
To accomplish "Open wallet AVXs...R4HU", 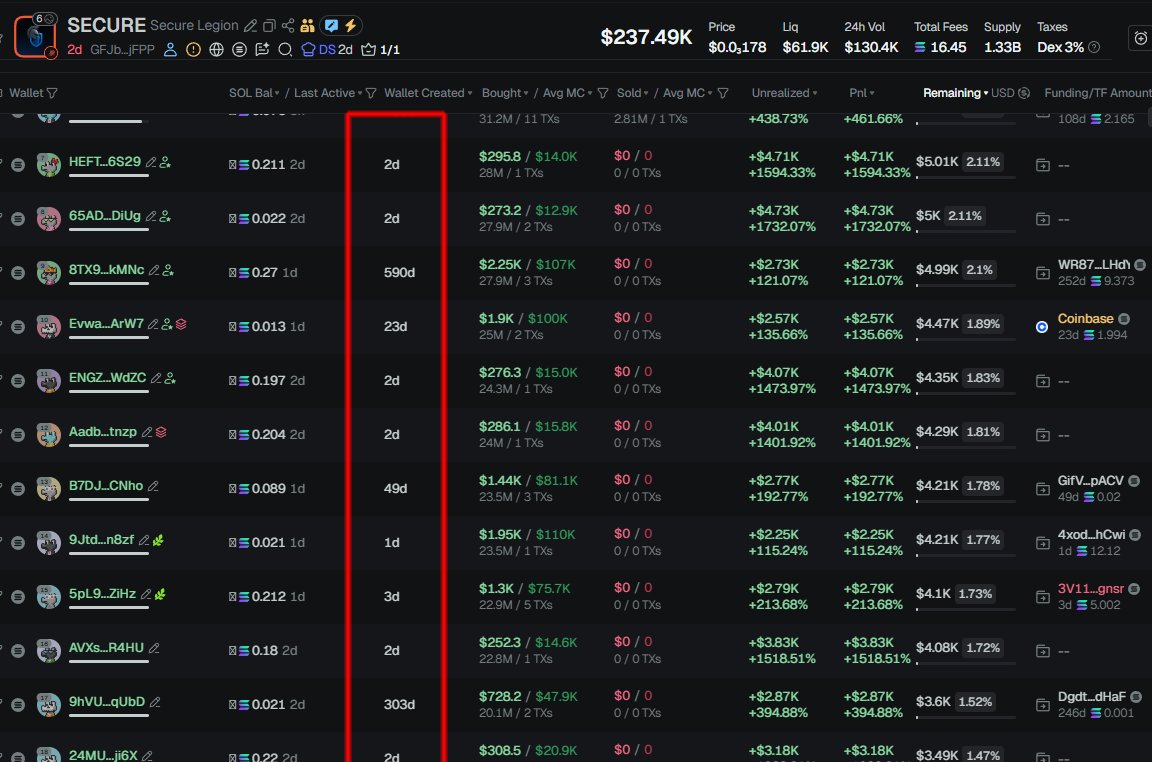I will pyautogui.click(x=106, y=647).
